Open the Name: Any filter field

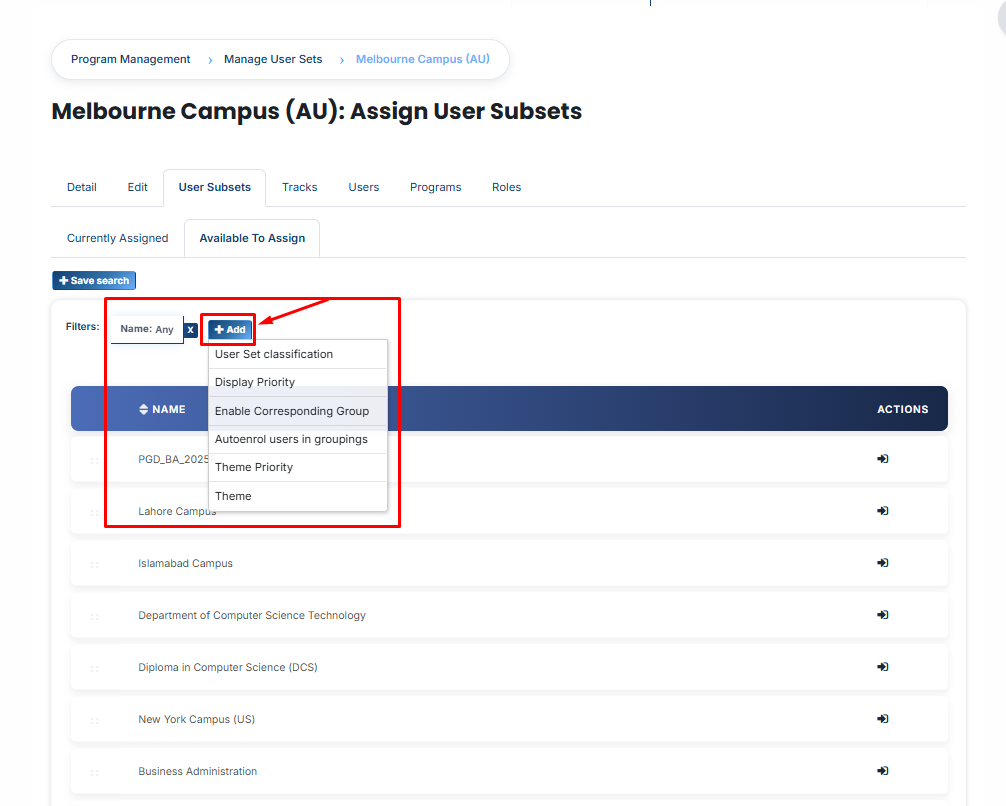147,329
